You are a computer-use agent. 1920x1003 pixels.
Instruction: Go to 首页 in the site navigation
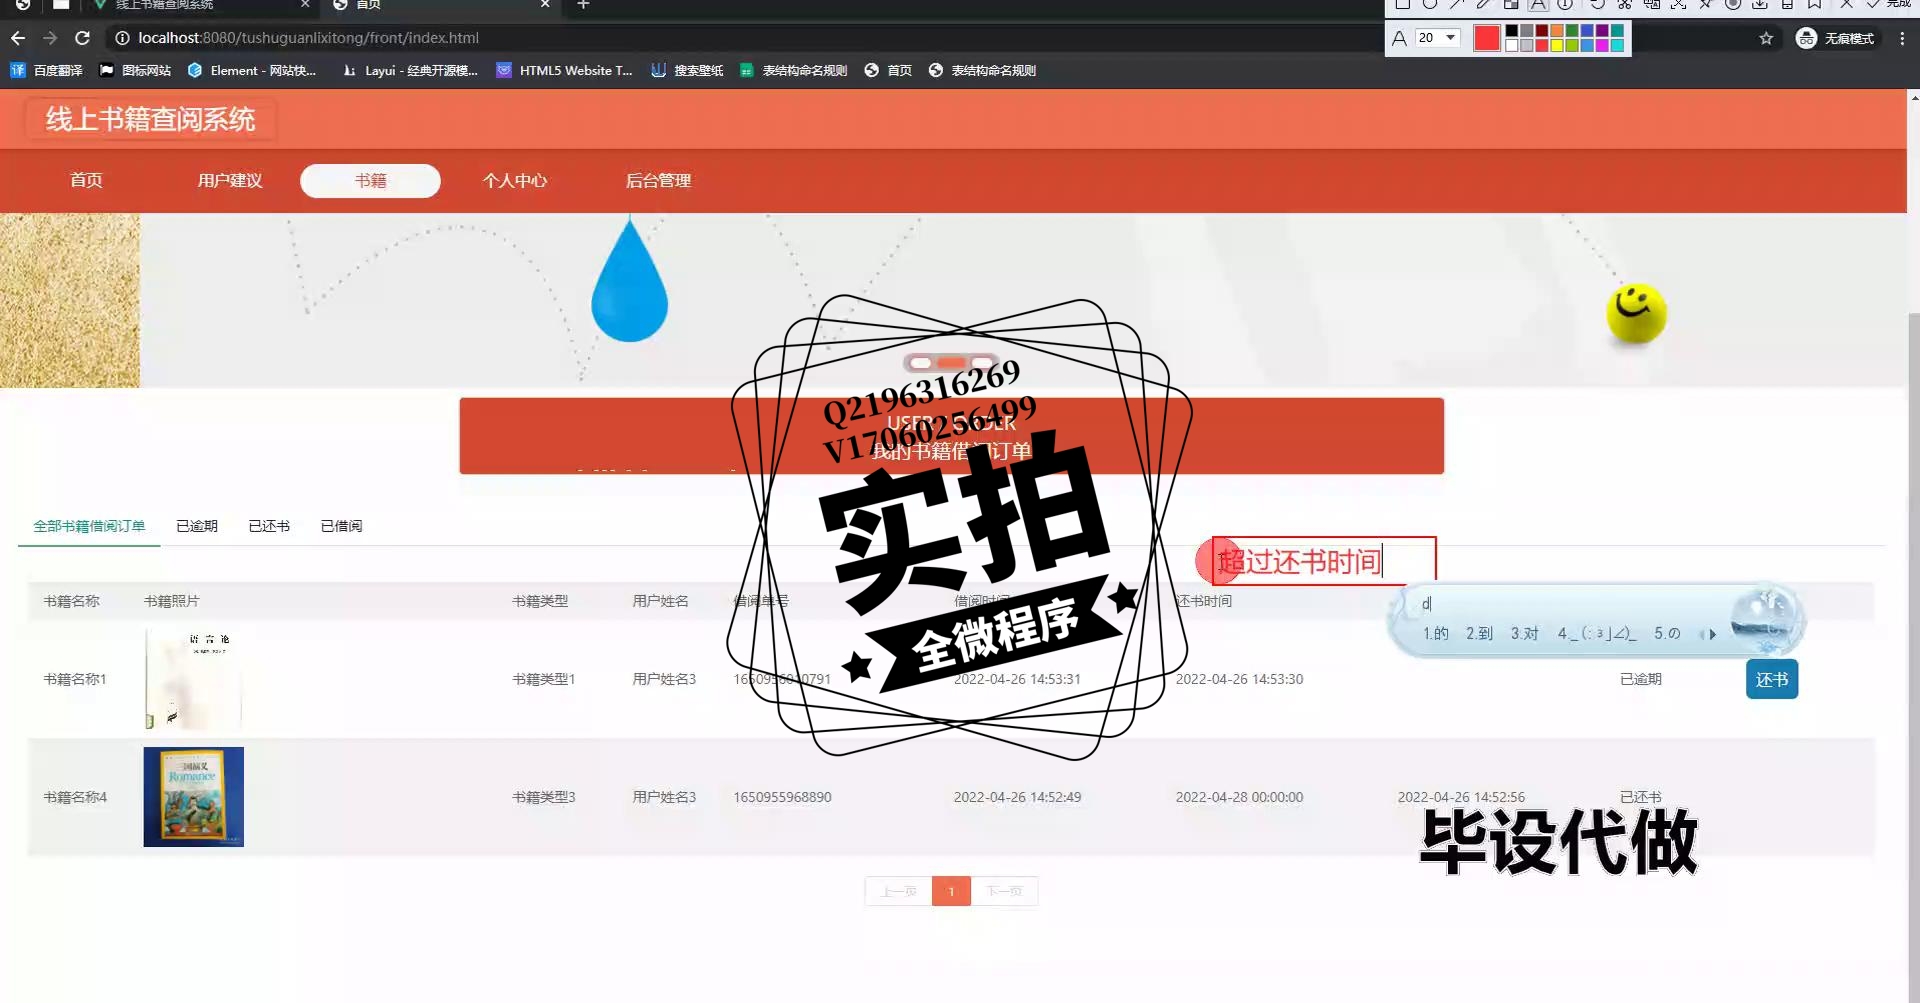86,180
